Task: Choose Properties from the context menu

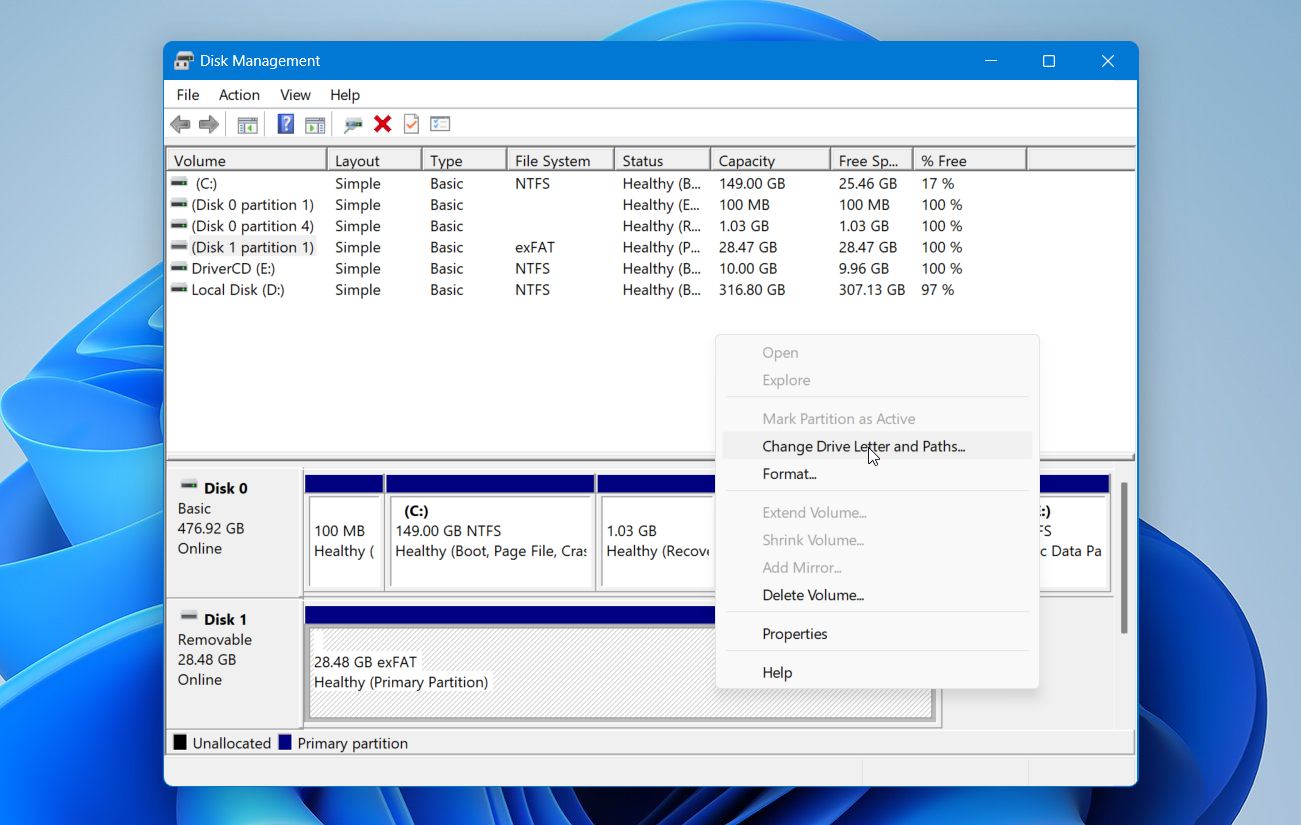Action: coord(877,634)
